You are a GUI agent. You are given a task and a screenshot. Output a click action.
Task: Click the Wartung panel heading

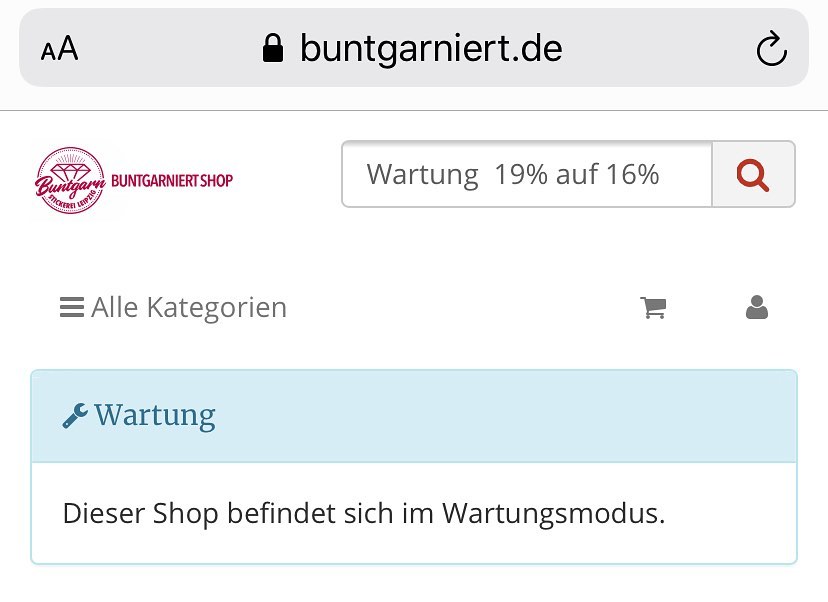(155, 415)
